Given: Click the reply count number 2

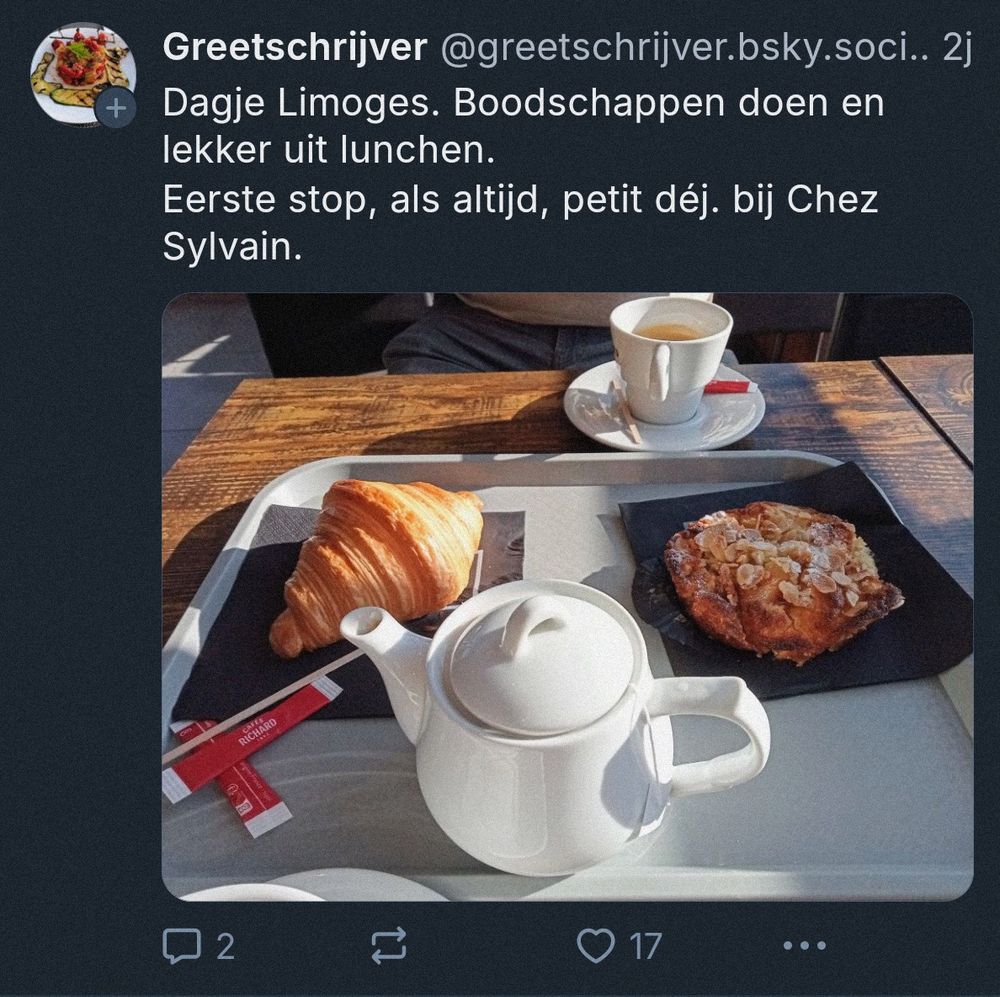Looking at the screenshot, I should pos(225,945).
